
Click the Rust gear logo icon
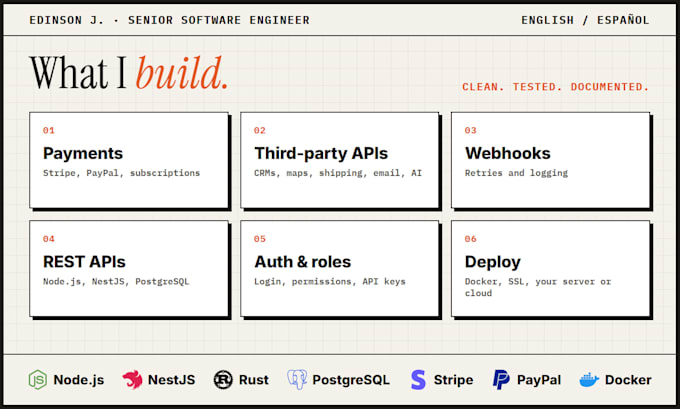[223, 380]
